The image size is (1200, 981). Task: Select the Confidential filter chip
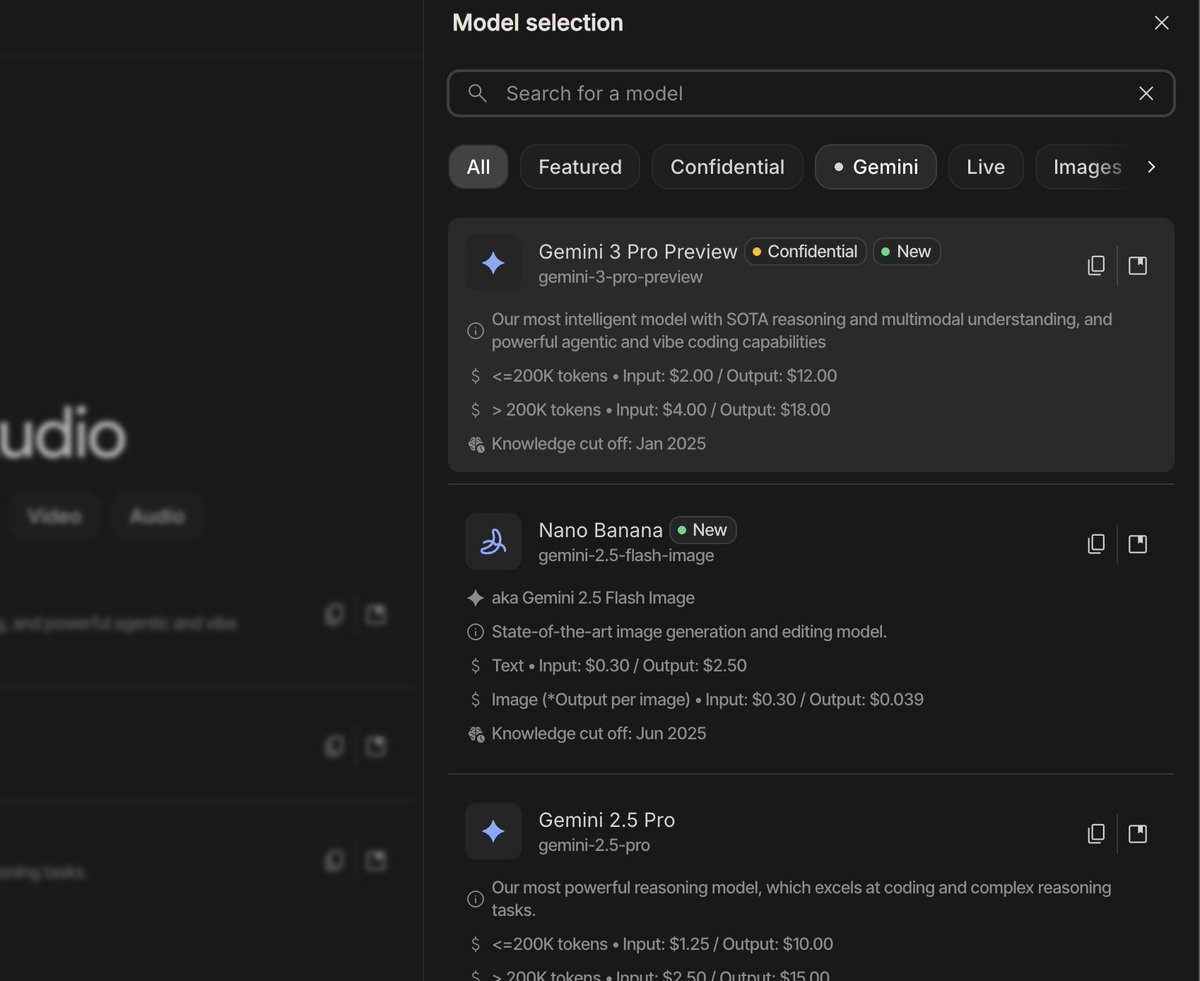pos(727,167)
